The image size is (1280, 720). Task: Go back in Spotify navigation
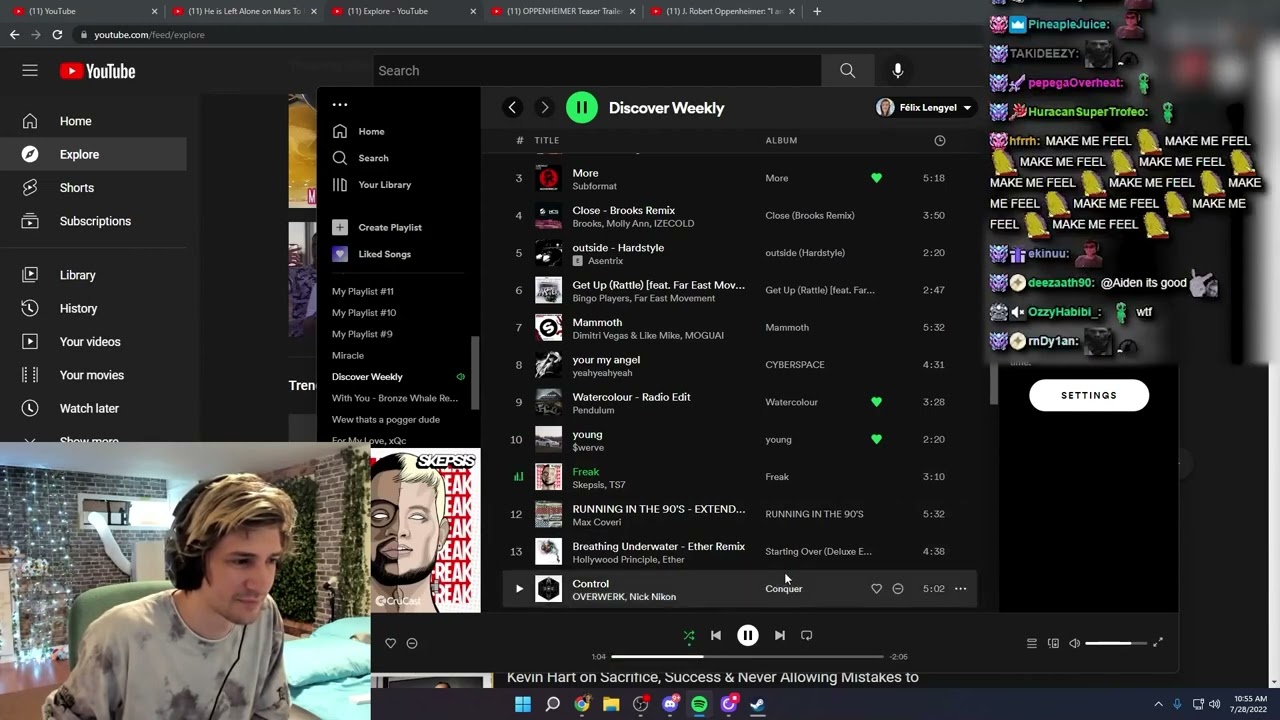pyautogui.click(x=512, y=108)
